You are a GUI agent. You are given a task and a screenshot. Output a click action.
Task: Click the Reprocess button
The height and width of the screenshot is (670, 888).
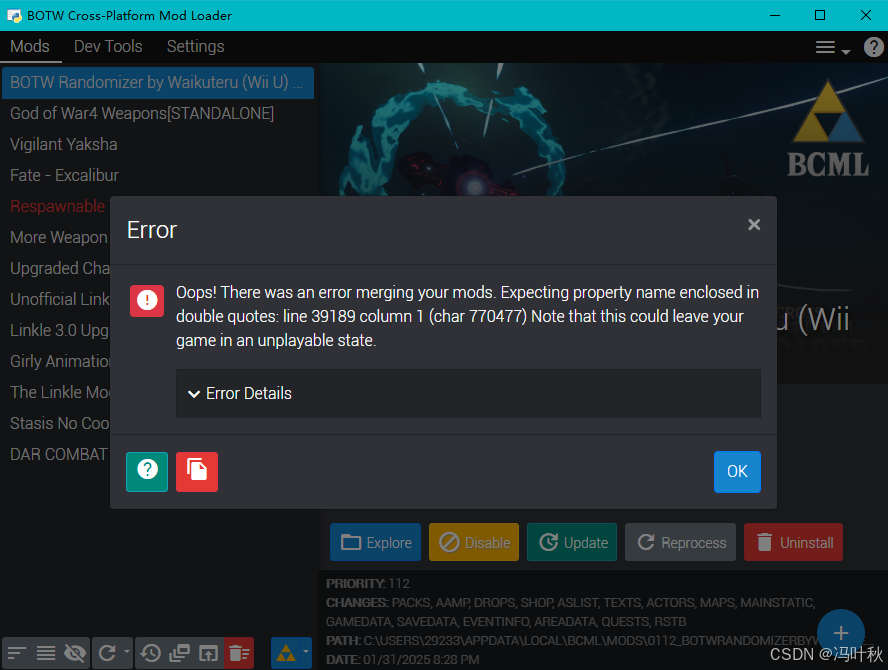click(680, 543)
